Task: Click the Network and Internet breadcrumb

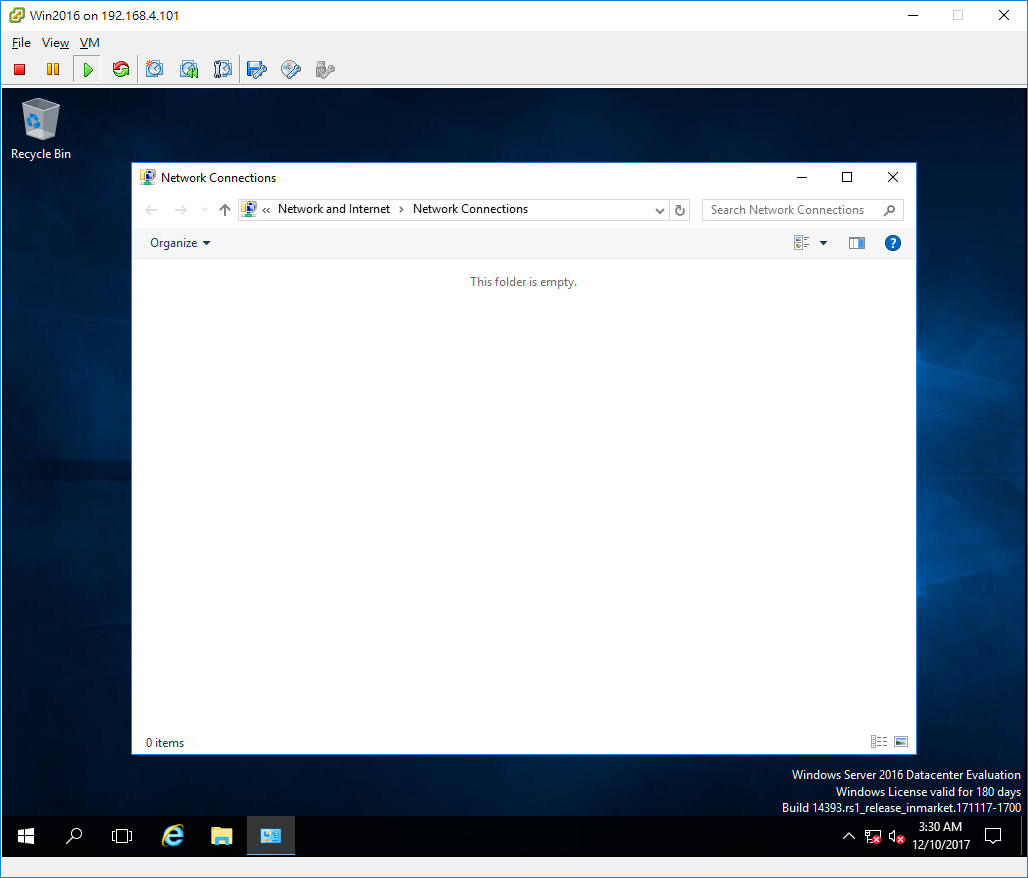Action: [334, 209]
